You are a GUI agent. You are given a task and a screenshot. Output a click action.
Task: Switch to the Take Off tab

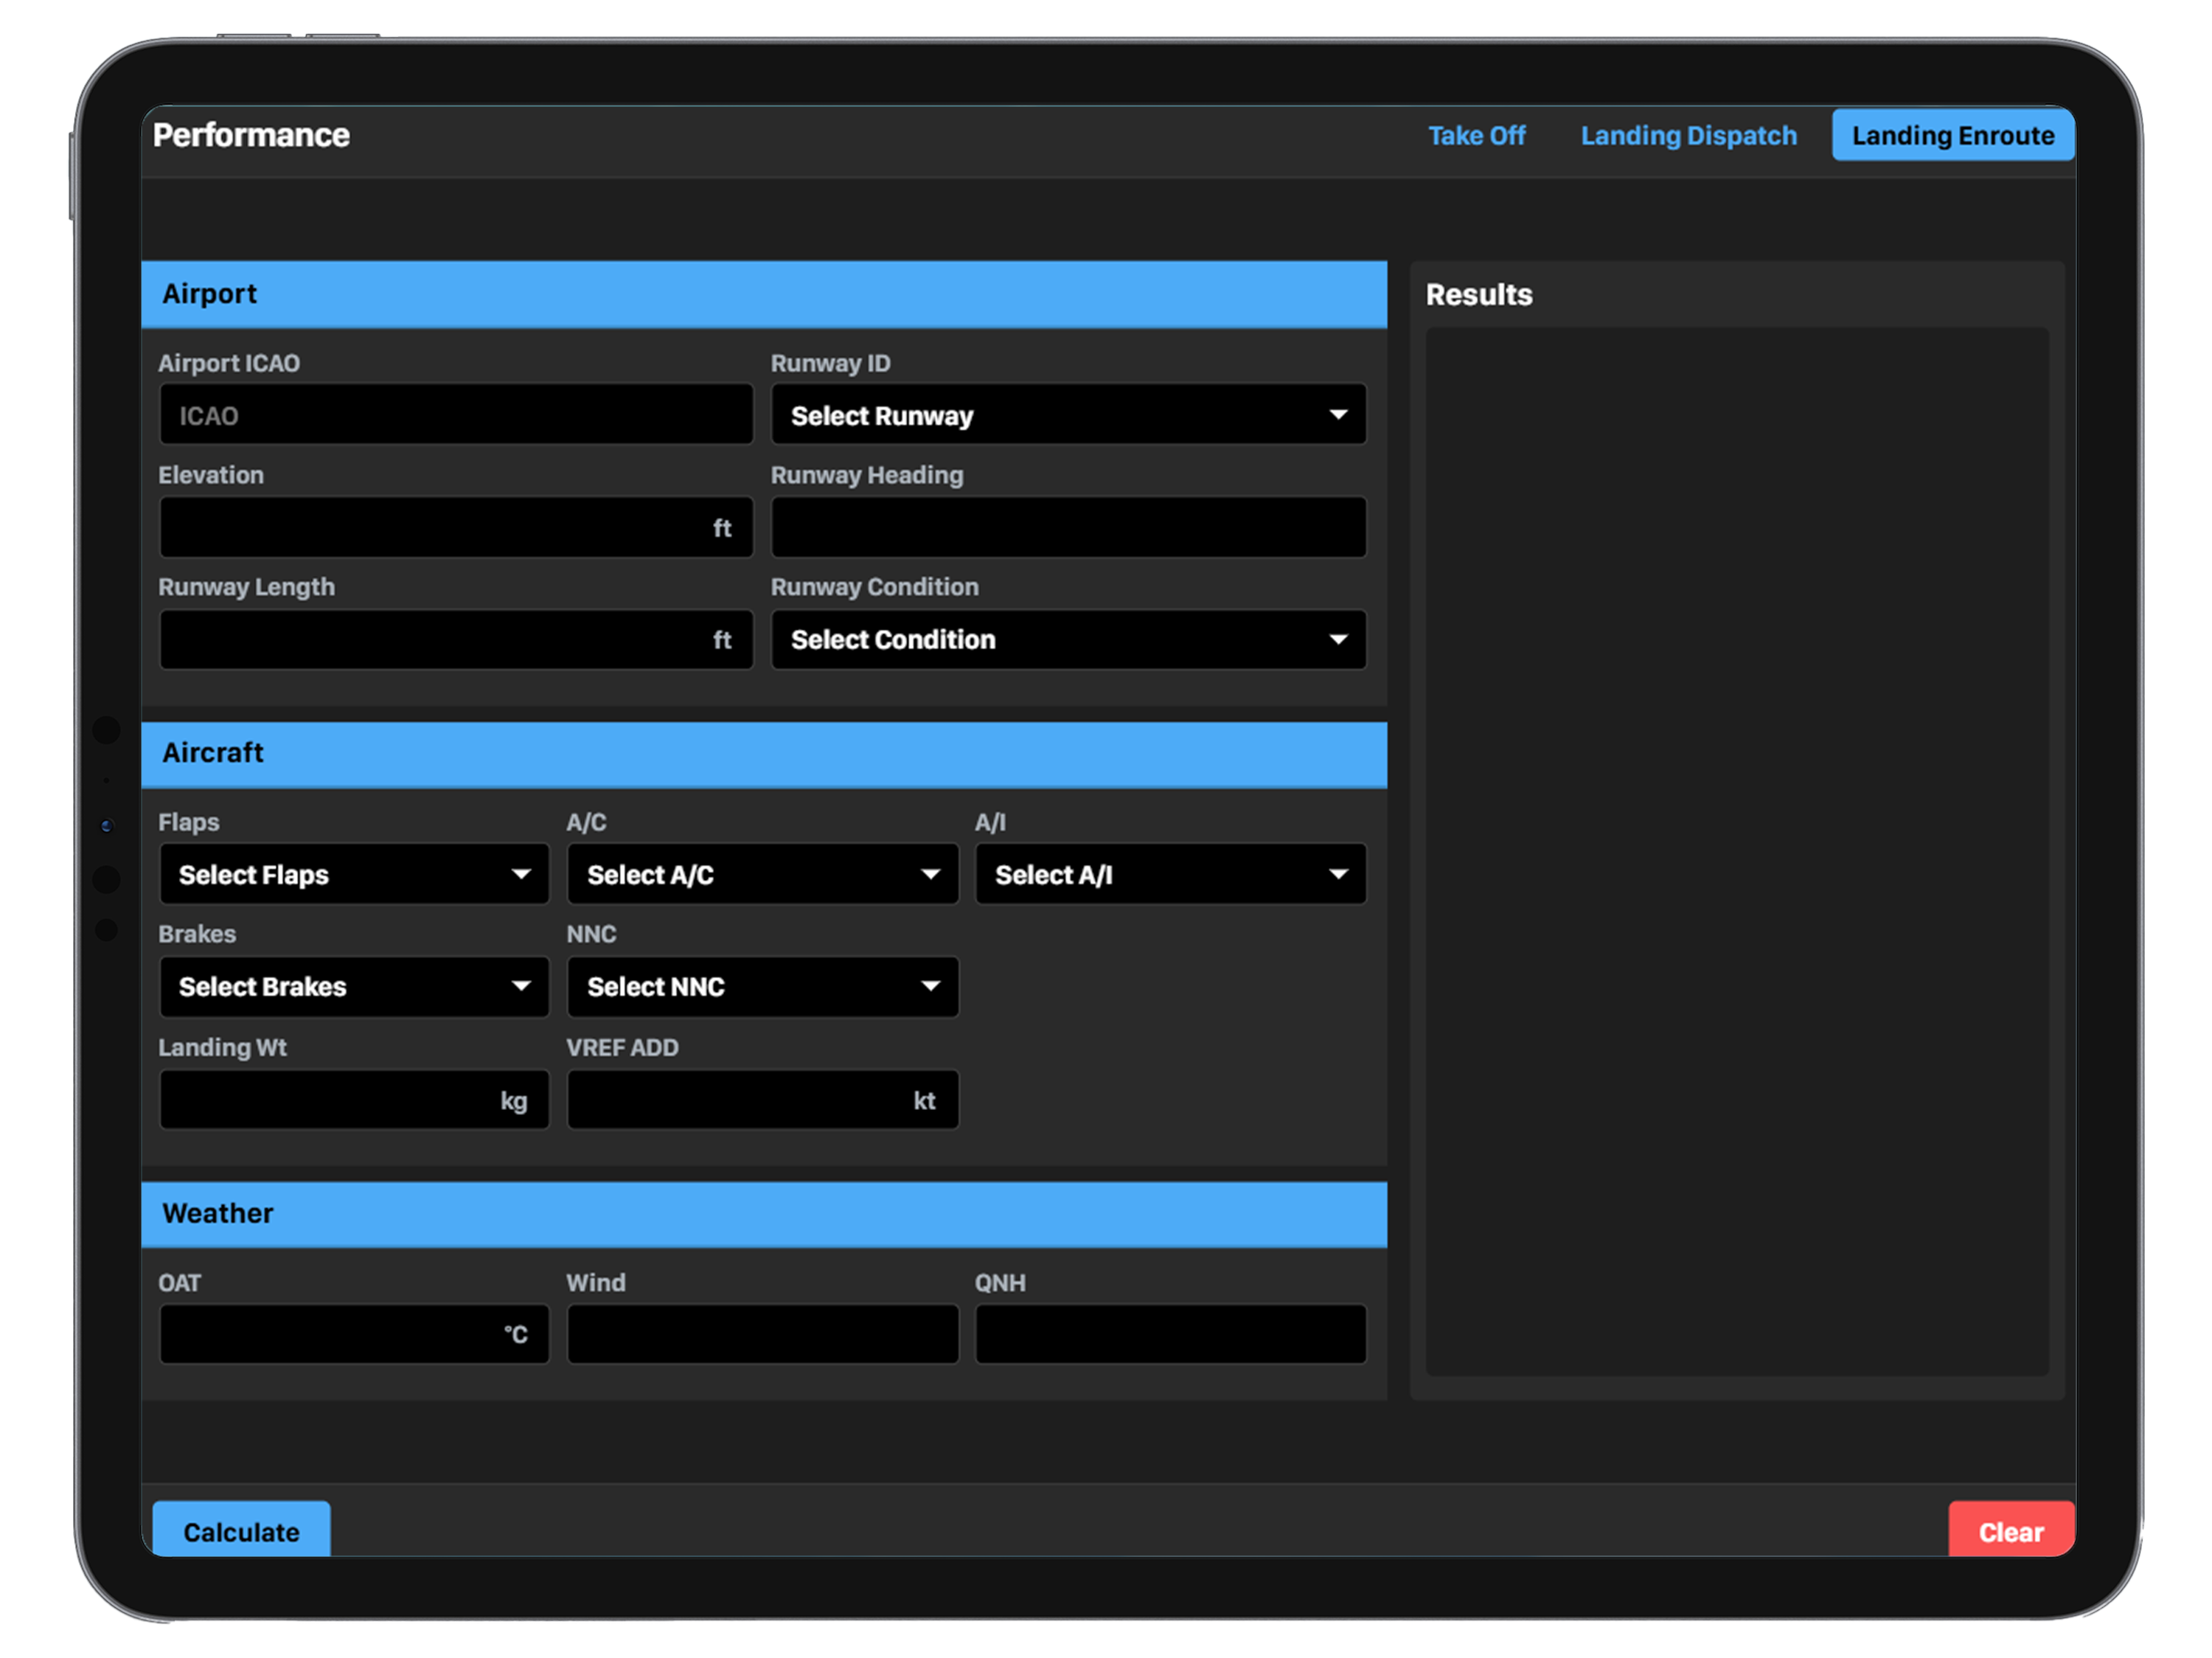[x=1476, y=135]
